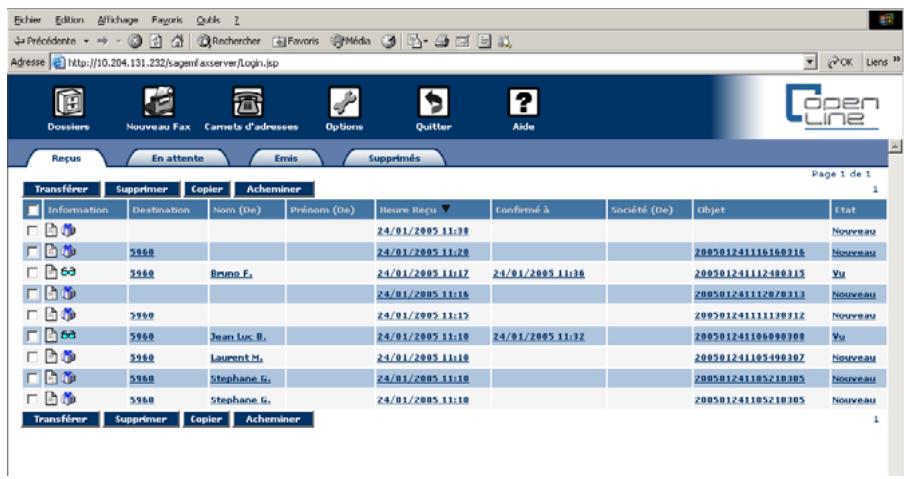
Task: Click the top Transférer button
Action: click(x=61, y=189)
